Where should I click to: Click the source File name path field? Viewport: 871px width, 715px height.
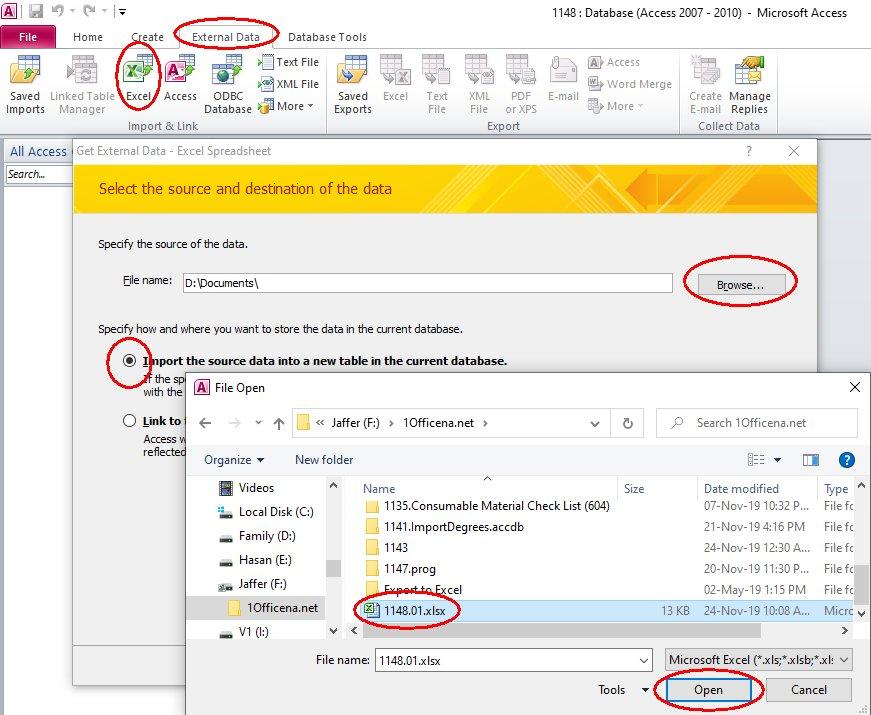coord(428,283)
